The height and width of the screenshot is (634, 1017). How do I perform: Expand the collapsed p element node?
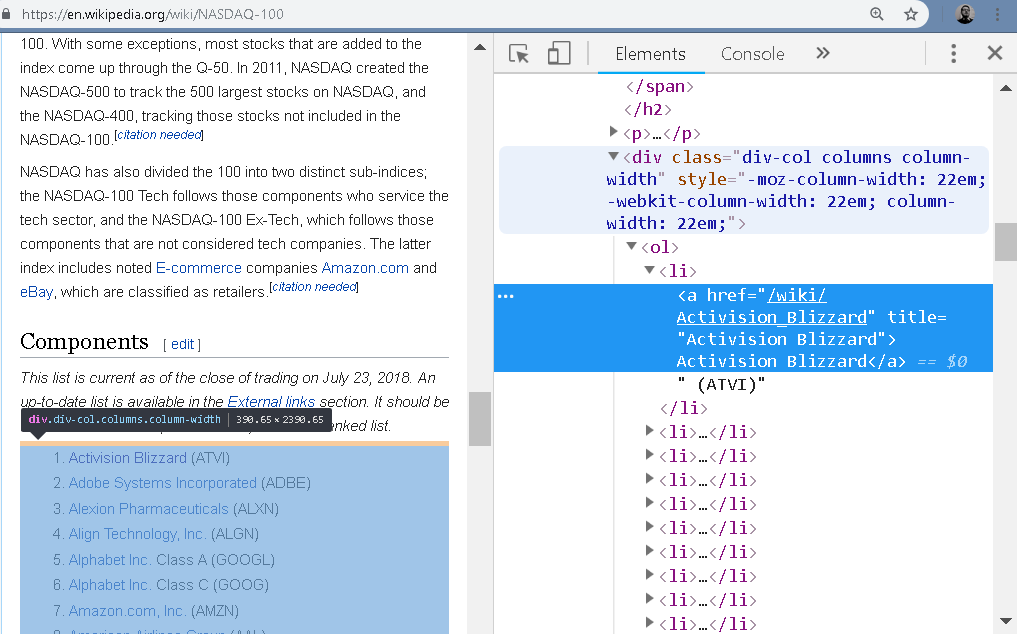click(x=613, y=132)
